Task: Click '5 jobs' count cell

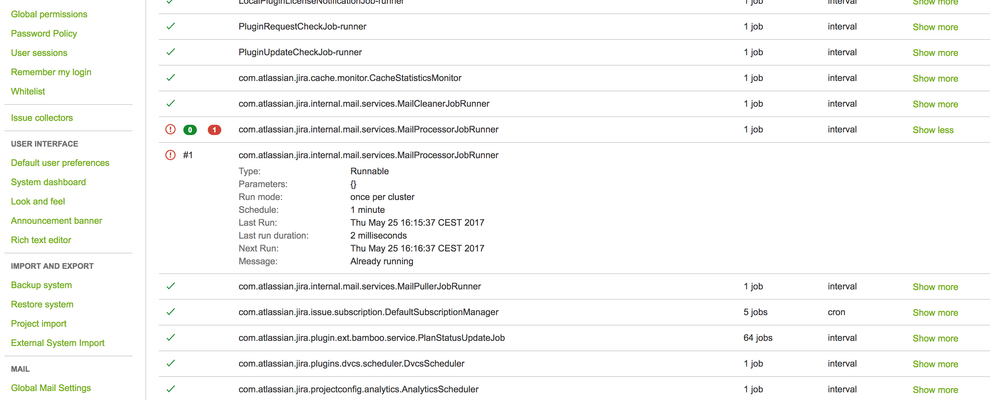Action: point(756,312)
